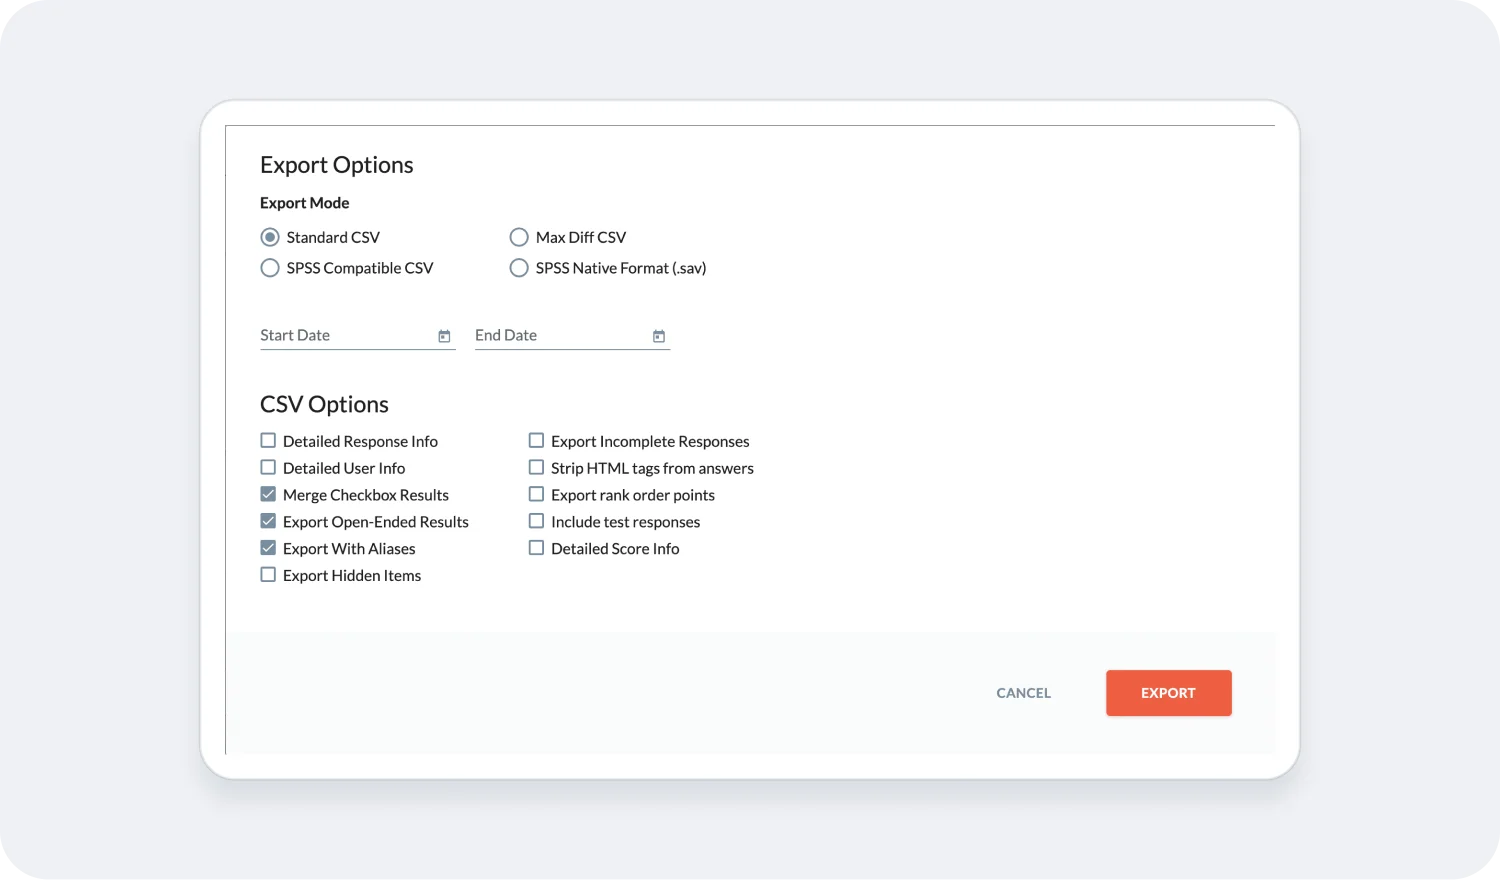Enable Detailed User Info

267,467
